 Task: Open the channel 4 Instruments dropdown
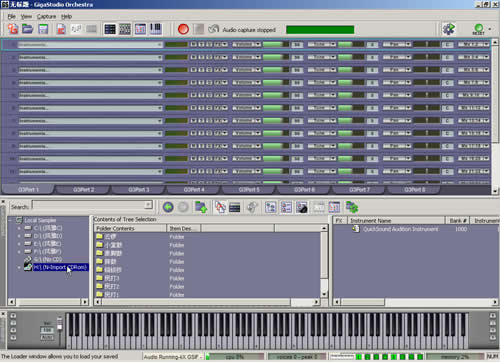(90, 83)
